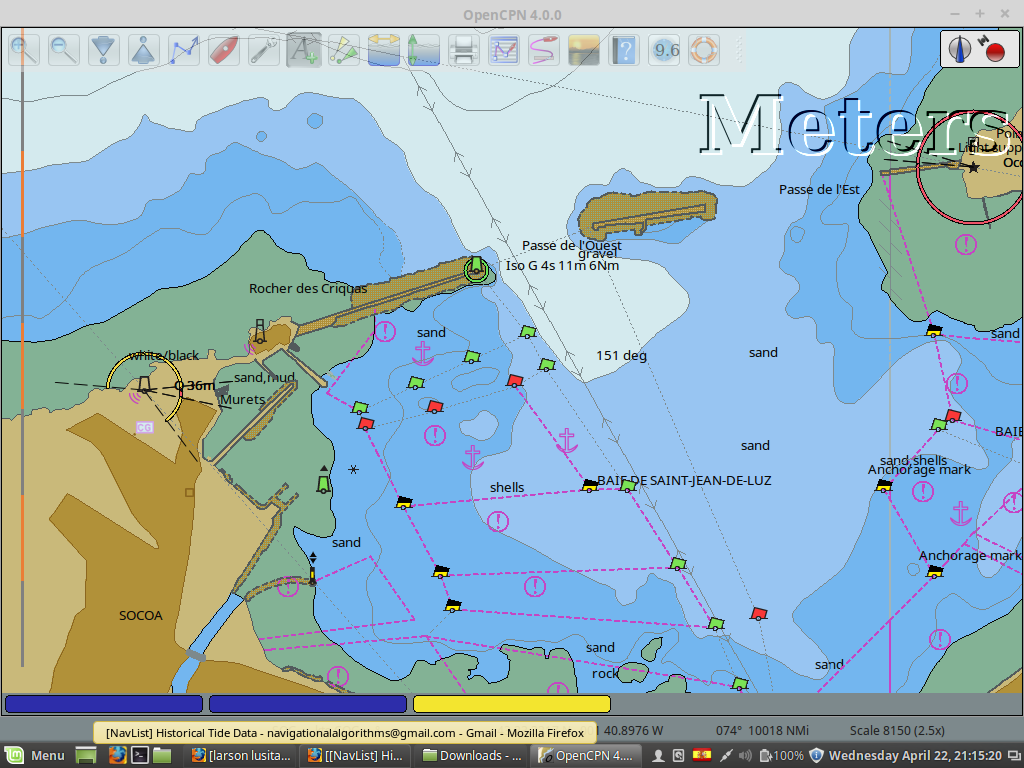Viewport: 1024px width, 768px height.
Task: Enable Auto Follow red boat icon
Action: (224, 49)
